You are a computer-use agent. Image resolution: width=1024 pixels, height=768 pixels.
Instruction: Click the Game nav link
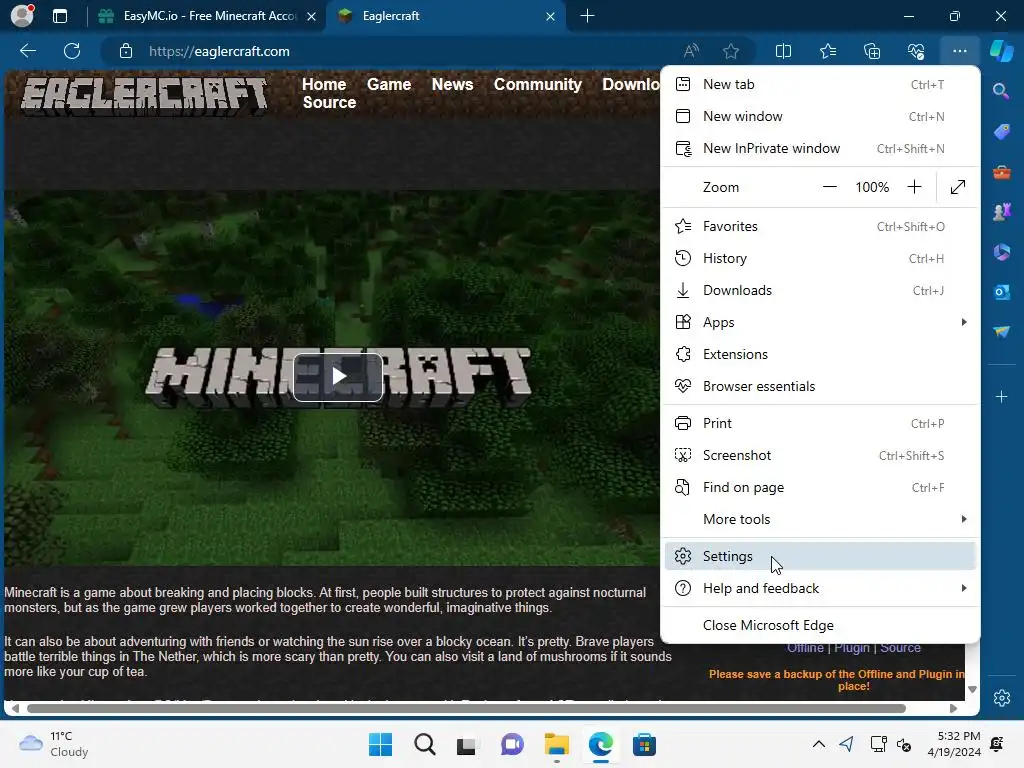pos(389,84)
